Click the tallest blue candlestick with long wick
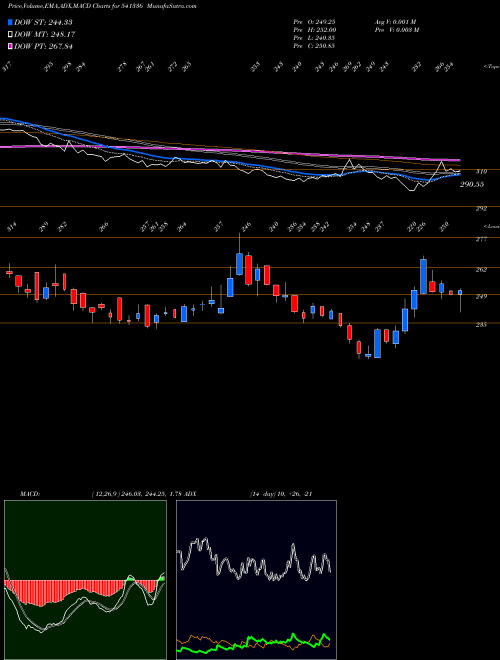Viewport: 500px width, 660px height. (x=239, y=264)
